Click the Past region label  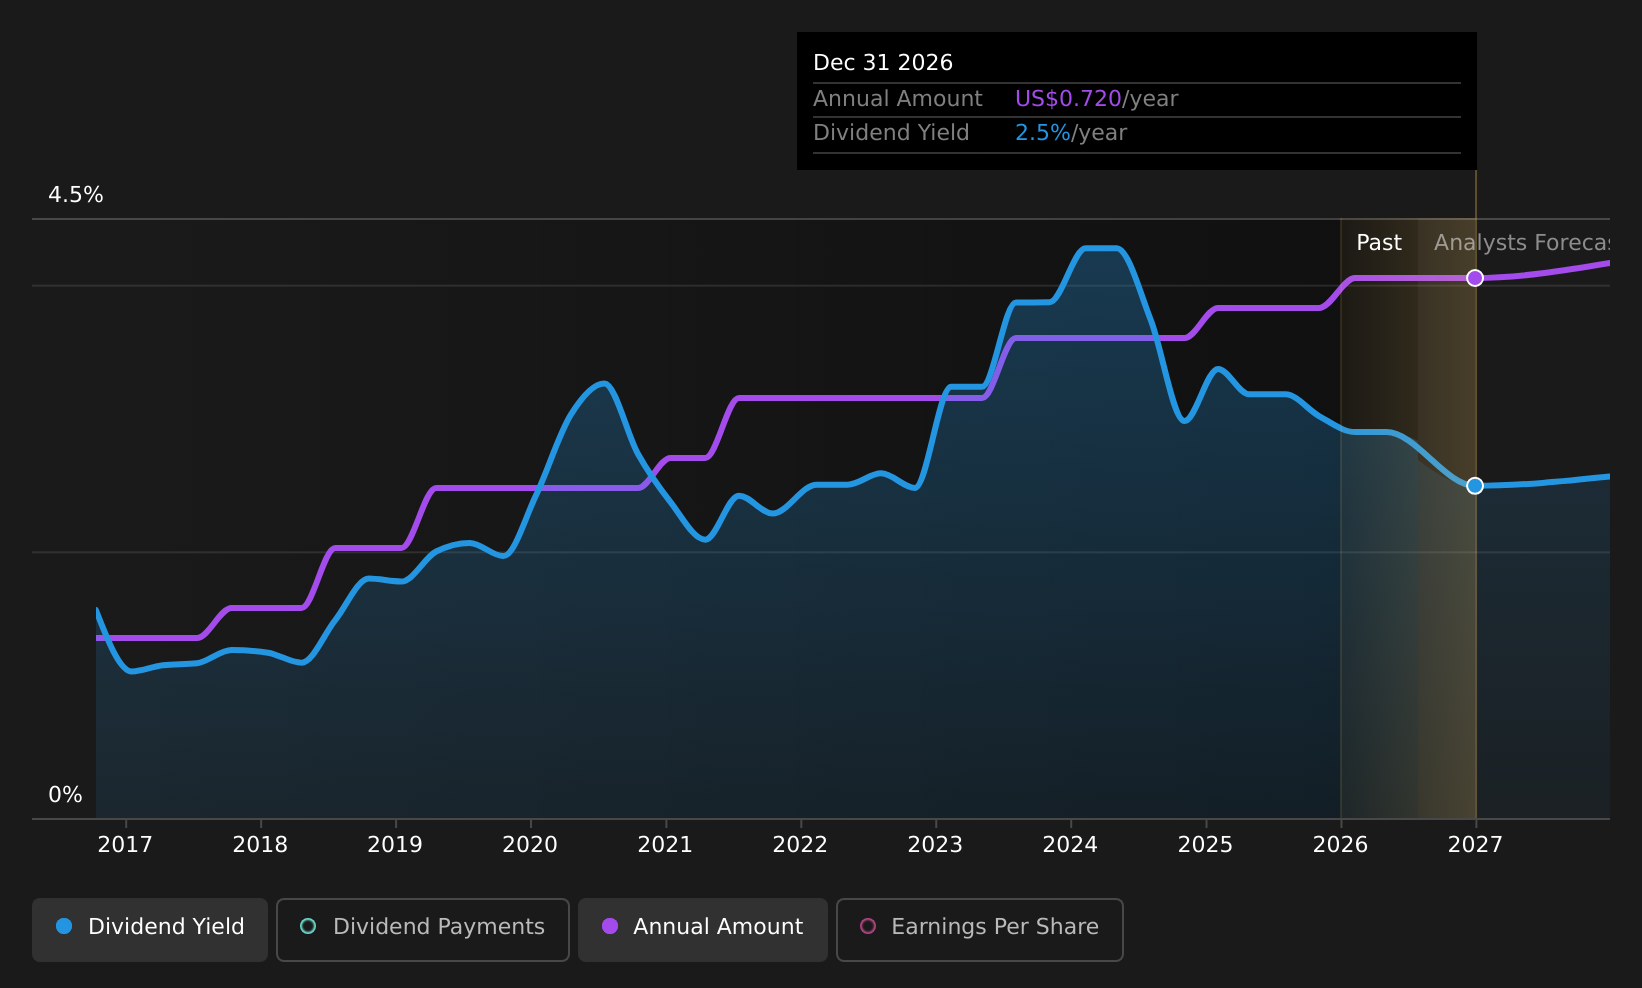click(x=1379, y=243)
